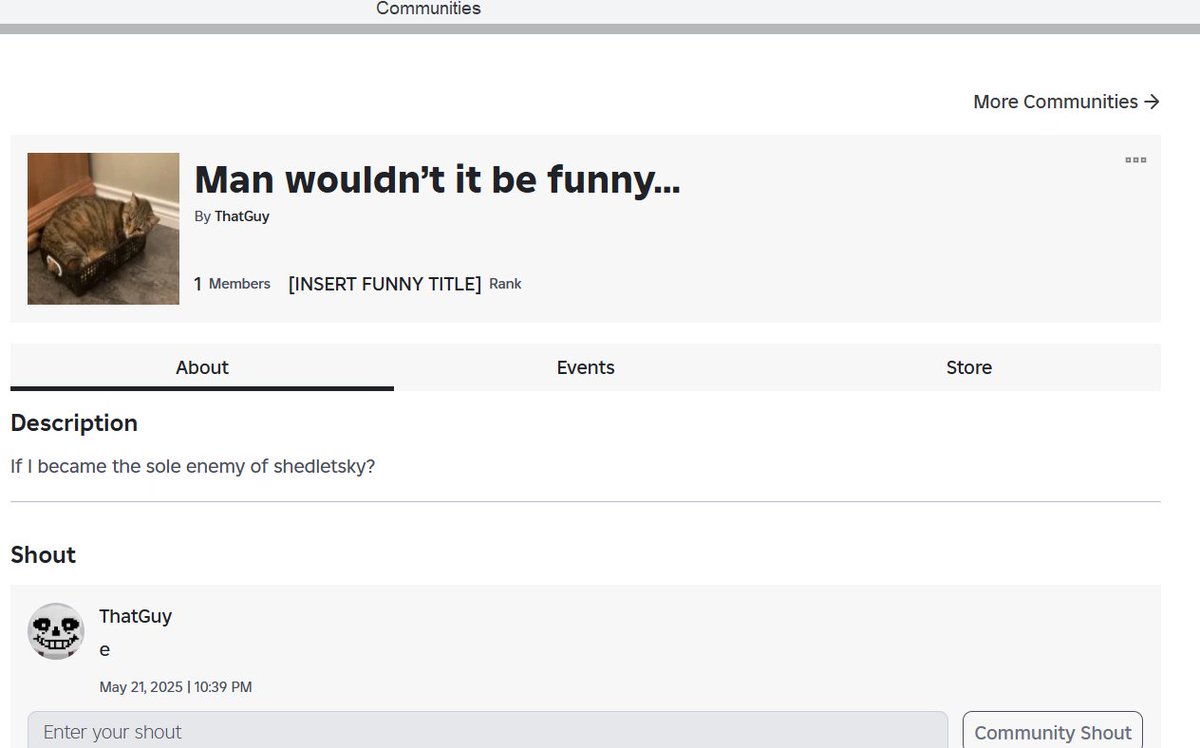
Task: Click the shout message letter e
Action: [x=104, y=650]
